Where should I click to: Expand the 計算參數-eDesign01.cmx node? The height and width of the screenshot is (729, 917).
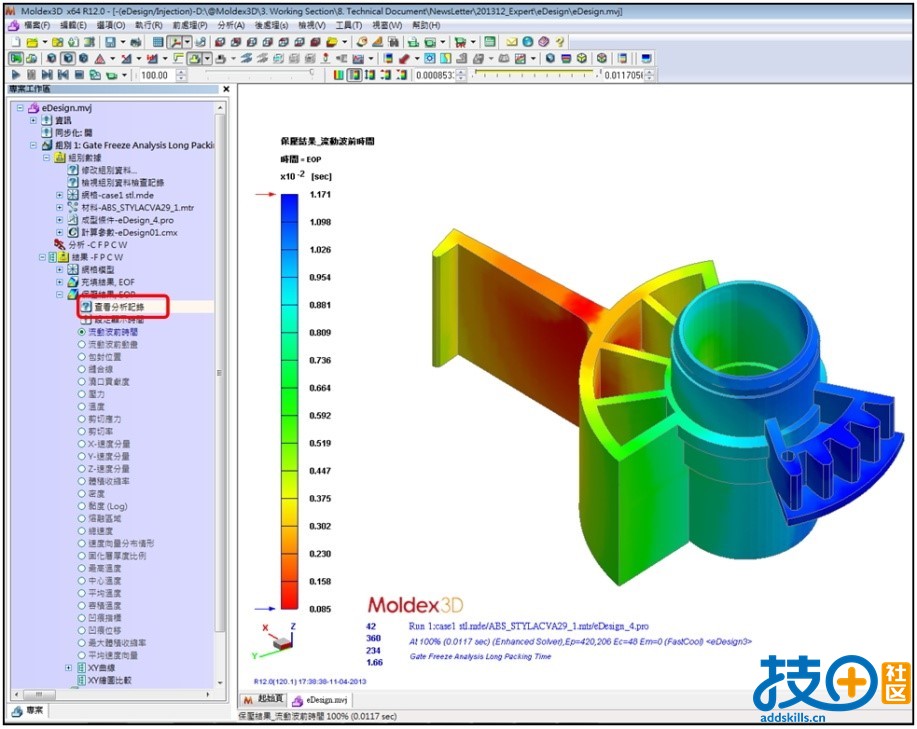59,232
